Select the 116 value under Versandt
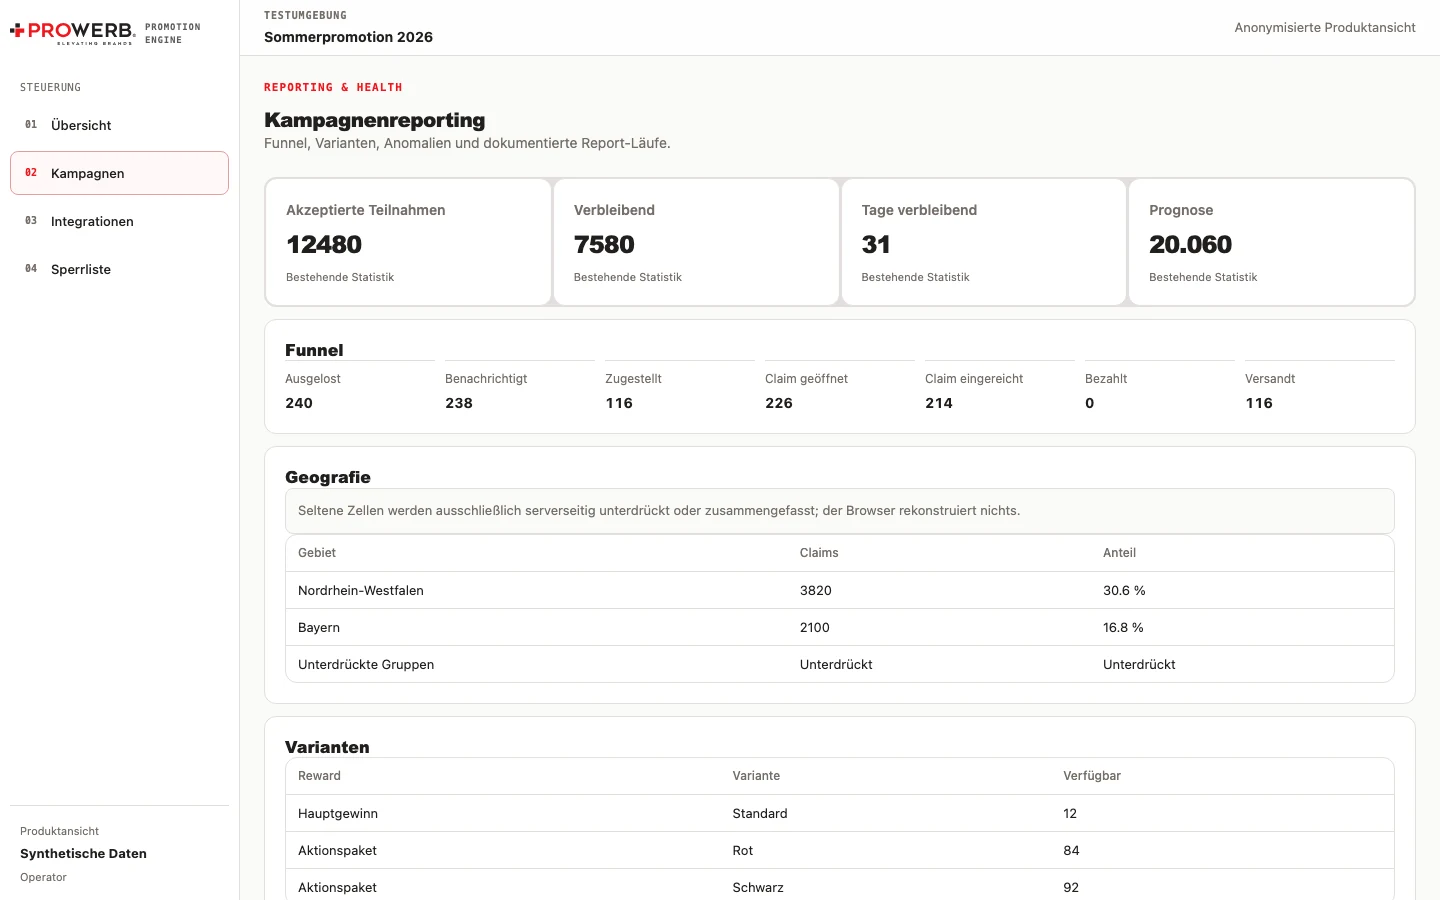The width and height of the screenshot is (1440, 900). click(x=1259, y=403)
